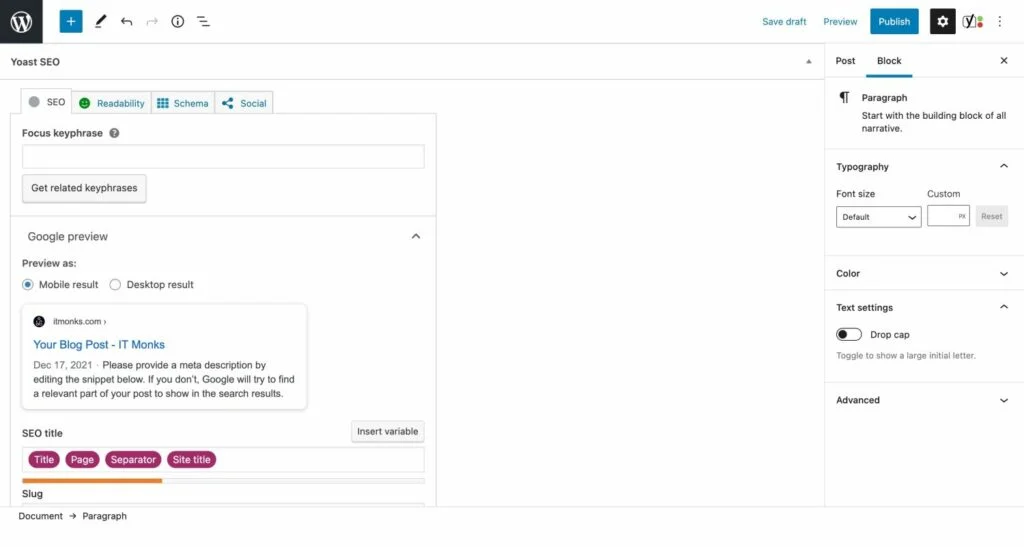Screen dimensions: 1024x547
Task: Click the Focus keyphrase help icon
Action: (114, 133)
